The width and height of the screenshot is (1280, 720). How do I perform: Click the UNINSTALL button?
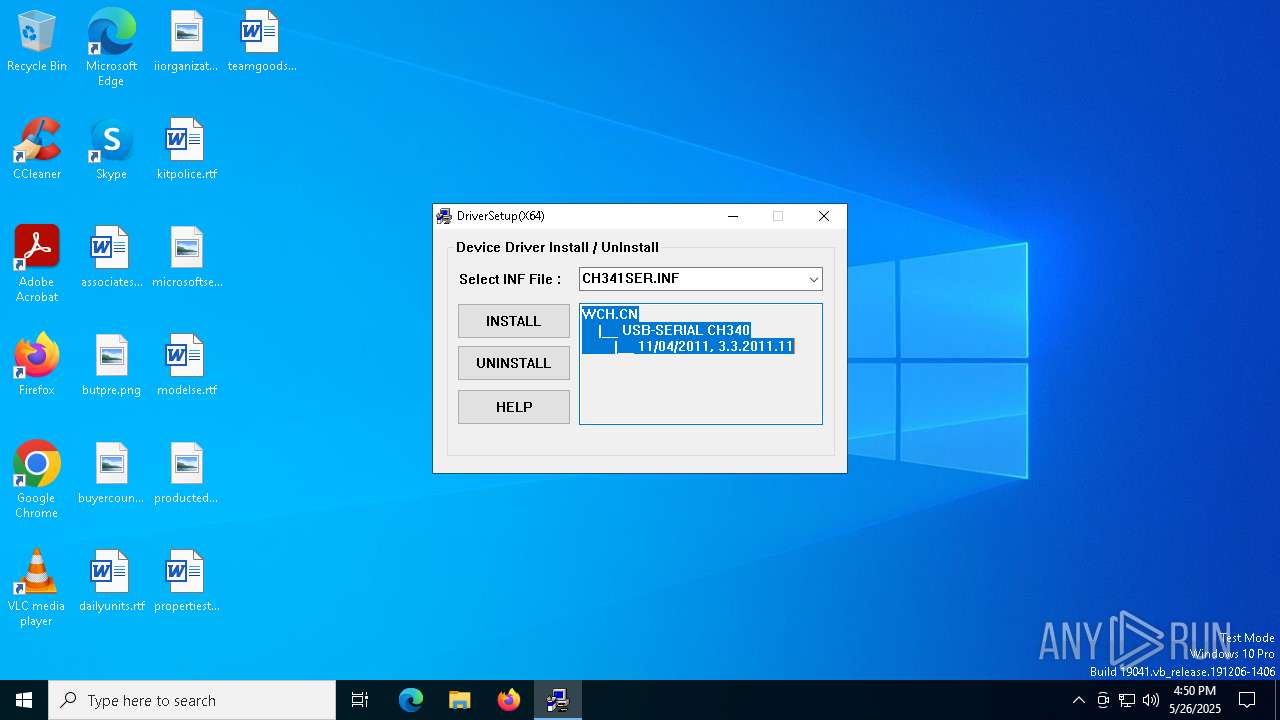click(514, 363)
